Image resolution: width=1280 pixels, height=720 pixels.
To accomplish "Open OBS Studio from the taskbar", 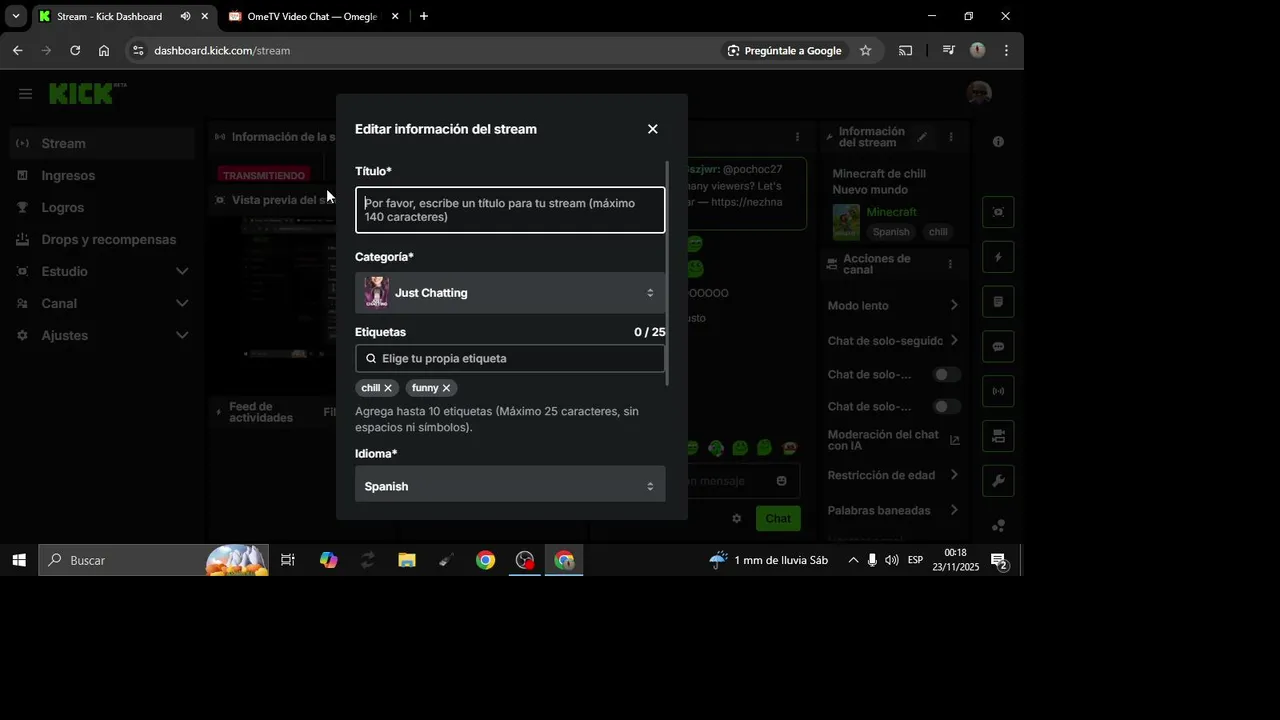I will click(525, 560).
